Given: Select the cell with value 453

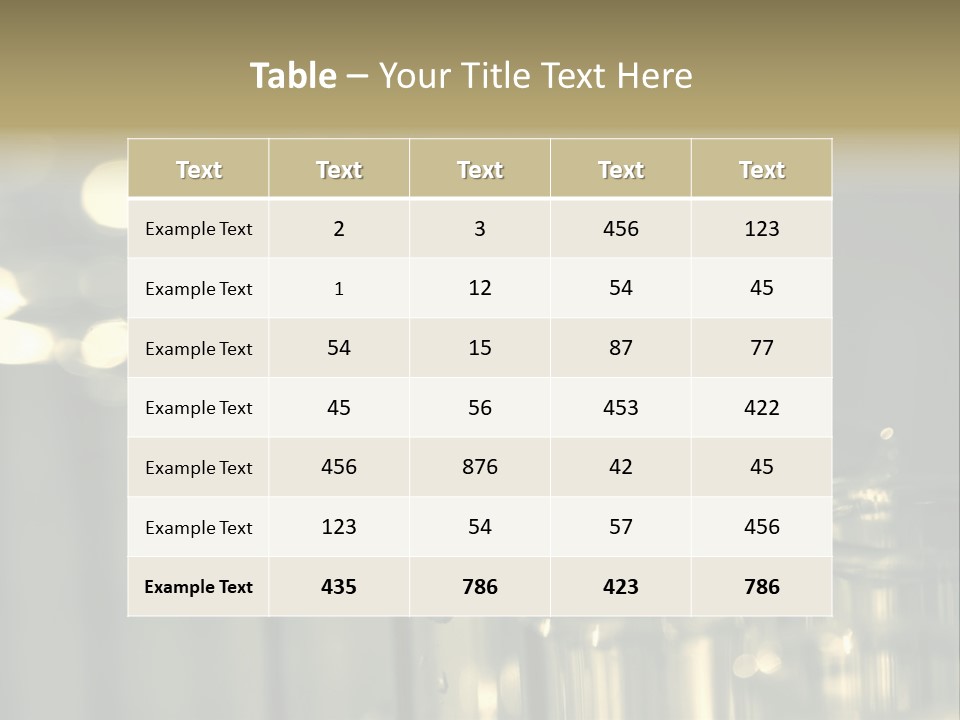Looking at the screenshot, I should 621,407.
